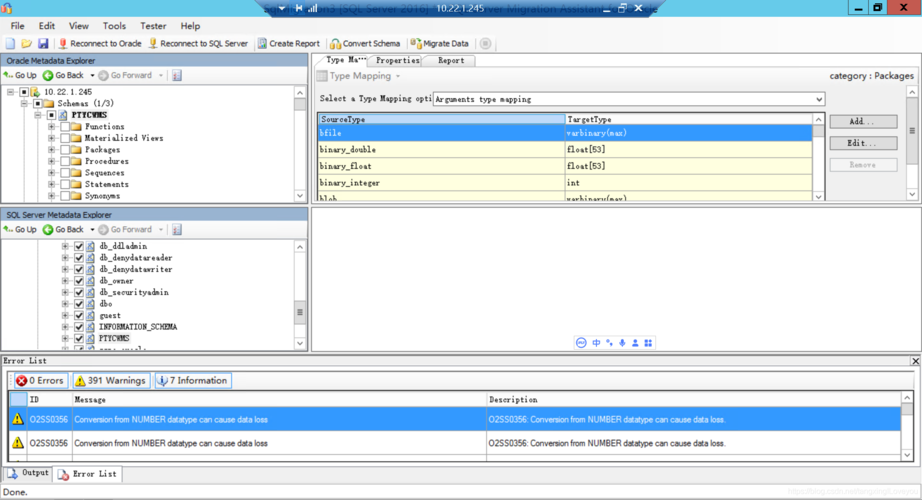The width and height of the screenshot is (922, 500).
Task: Click the Open Project folder icon
Action: 26,44
